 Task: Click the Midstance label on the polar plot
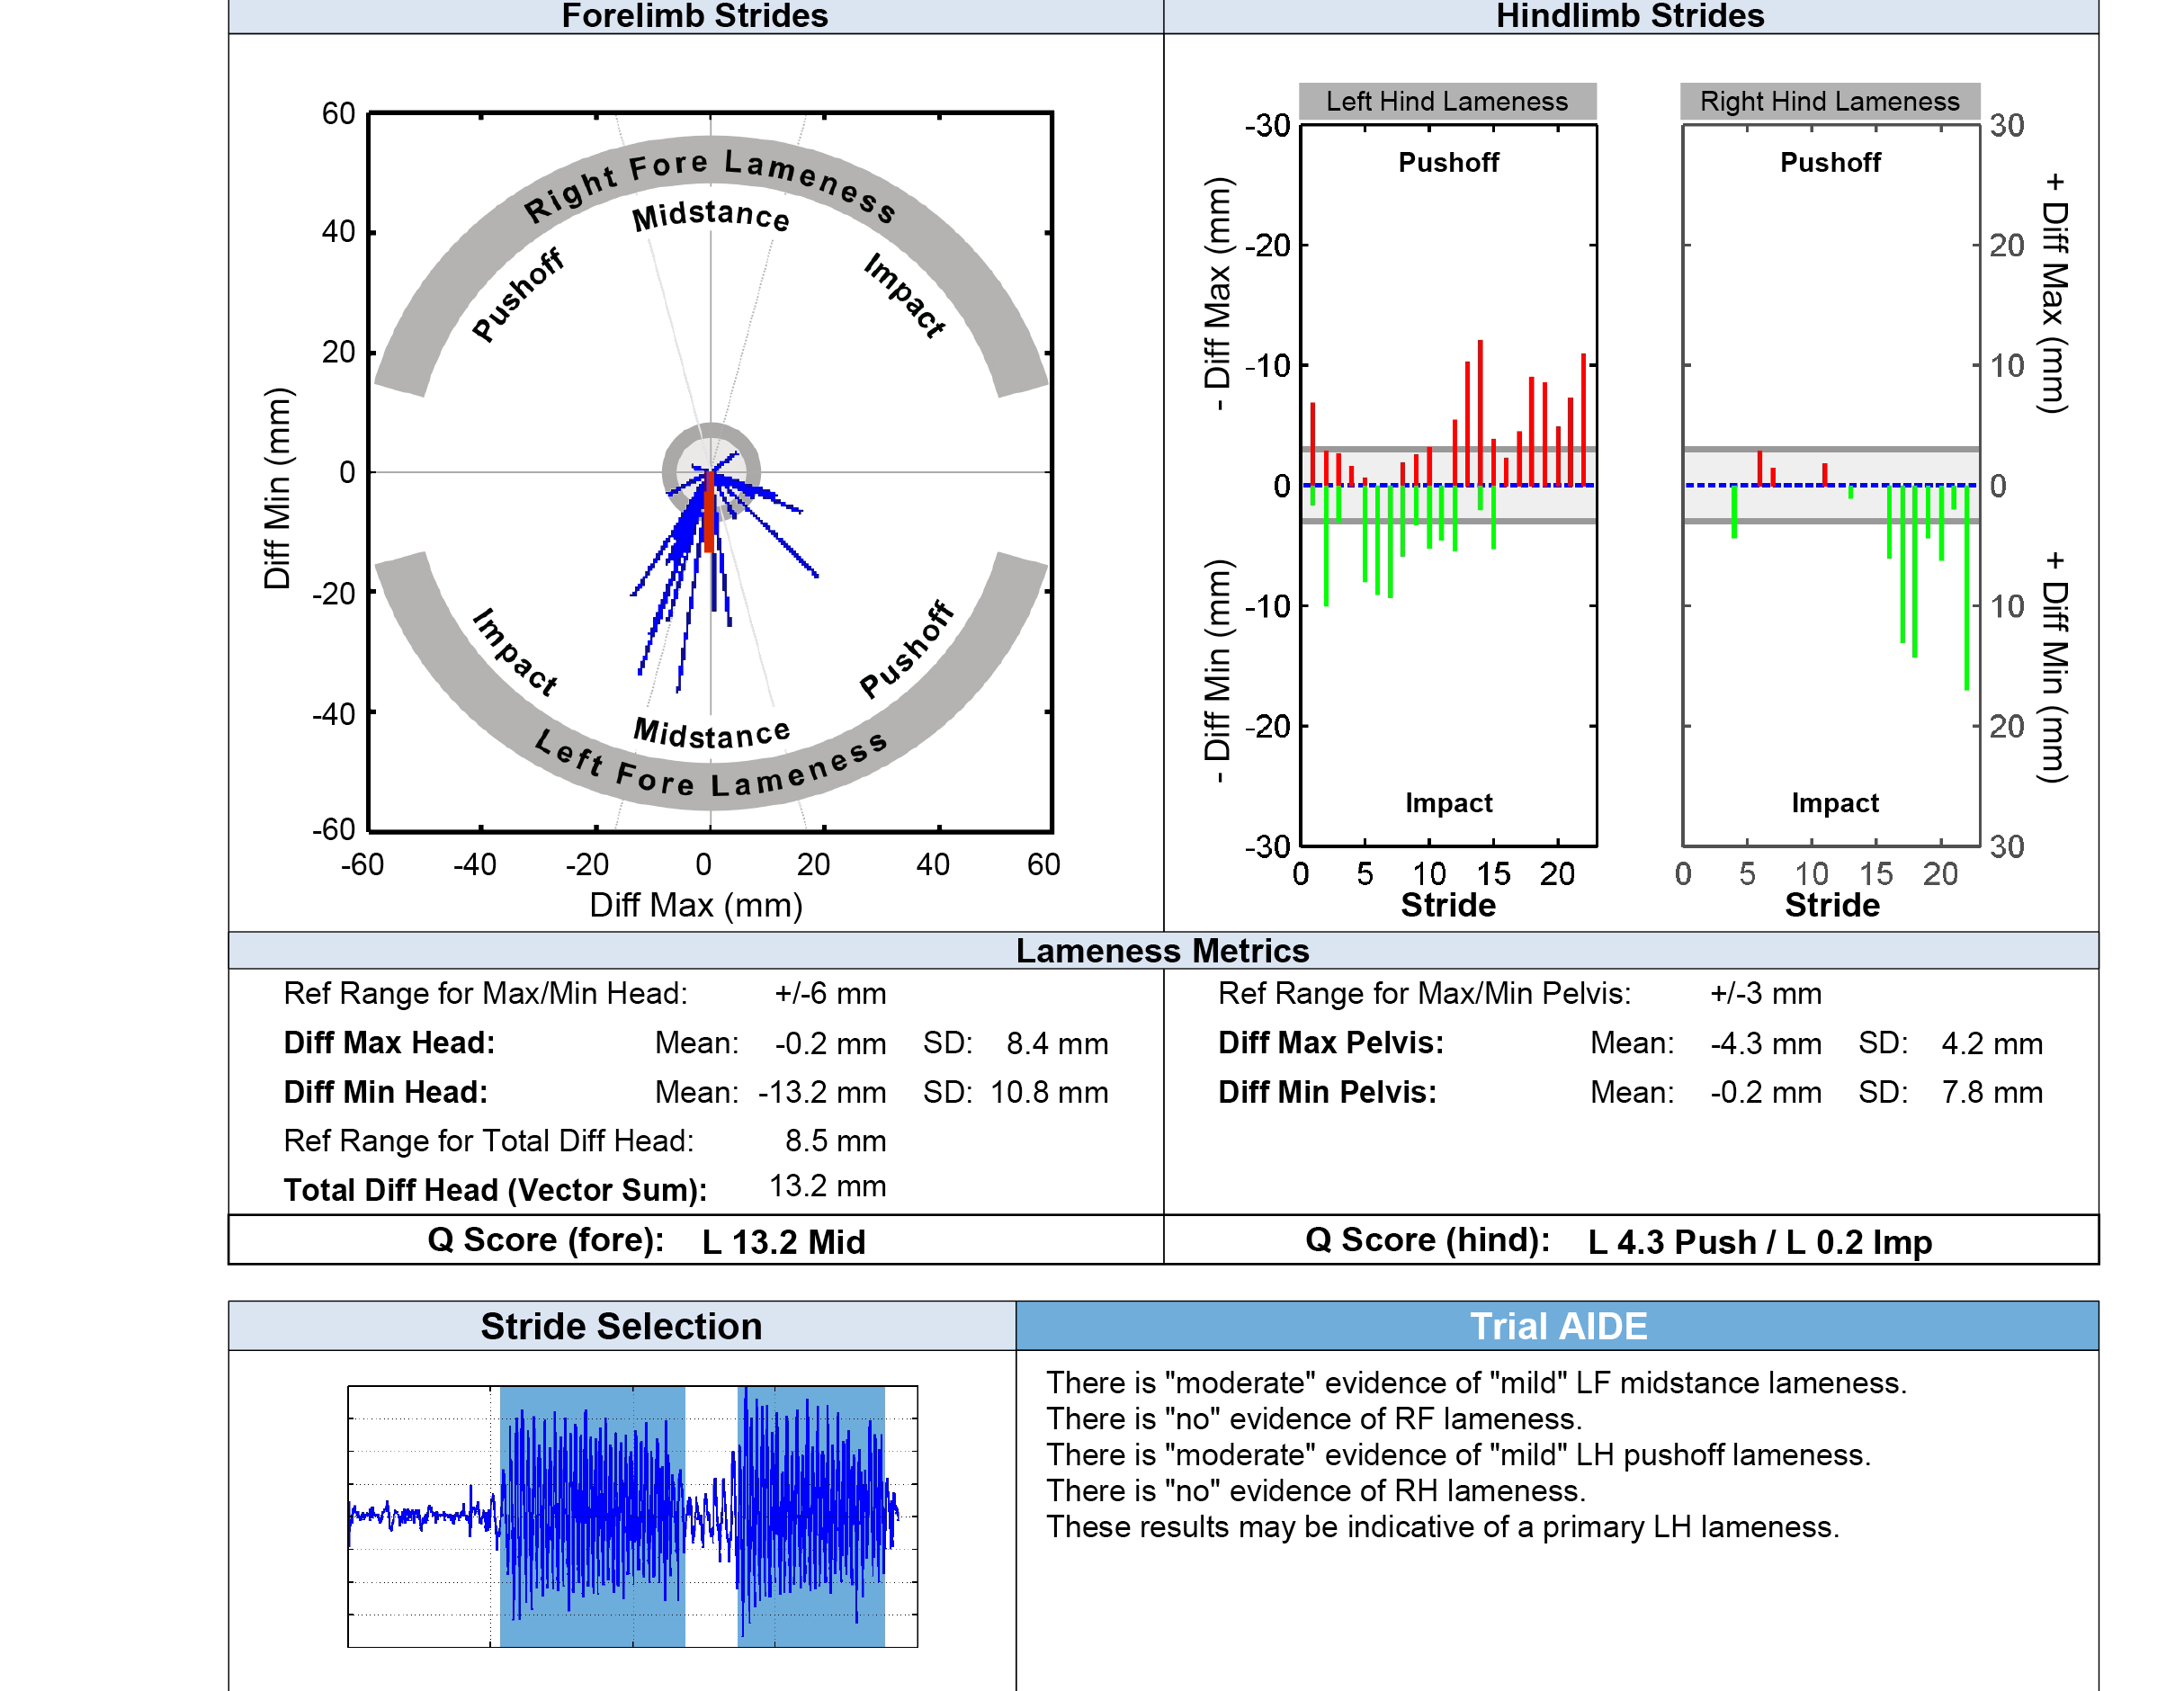coord(710,215)
